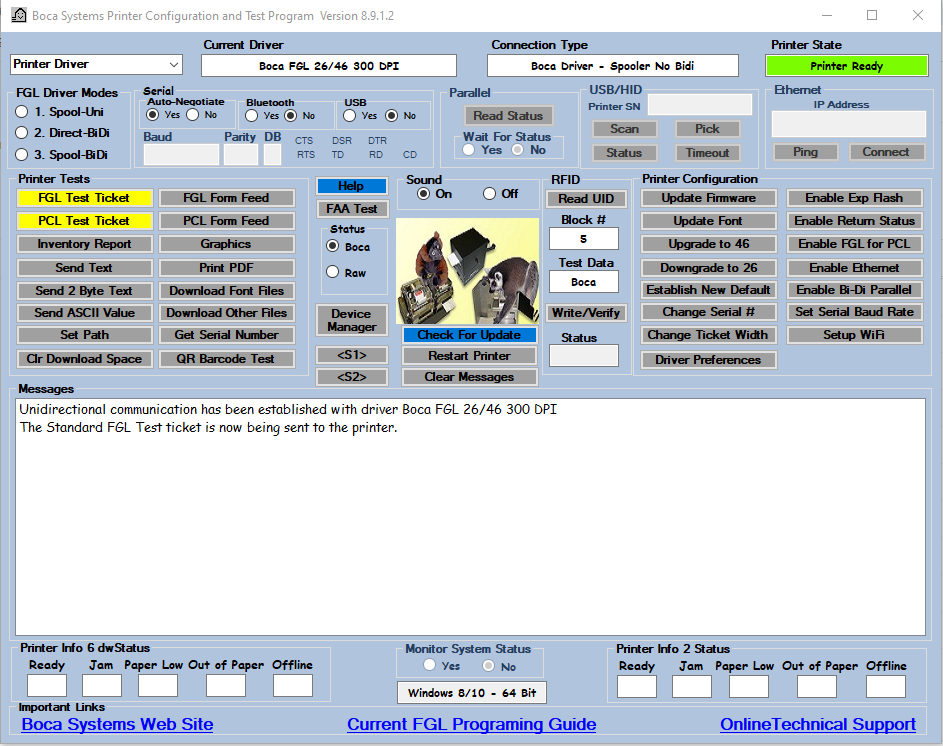Print the FGL Test Ticket

[x=84, y=198]
